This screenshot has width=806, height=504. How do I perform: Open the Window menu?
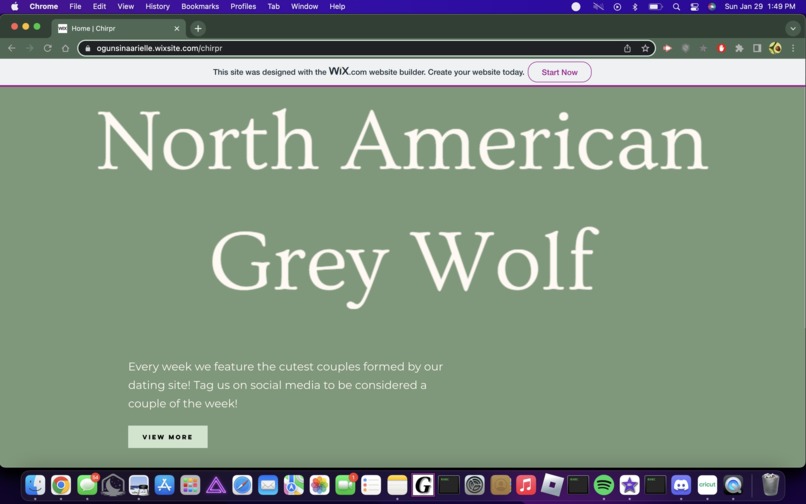point(304,7)
